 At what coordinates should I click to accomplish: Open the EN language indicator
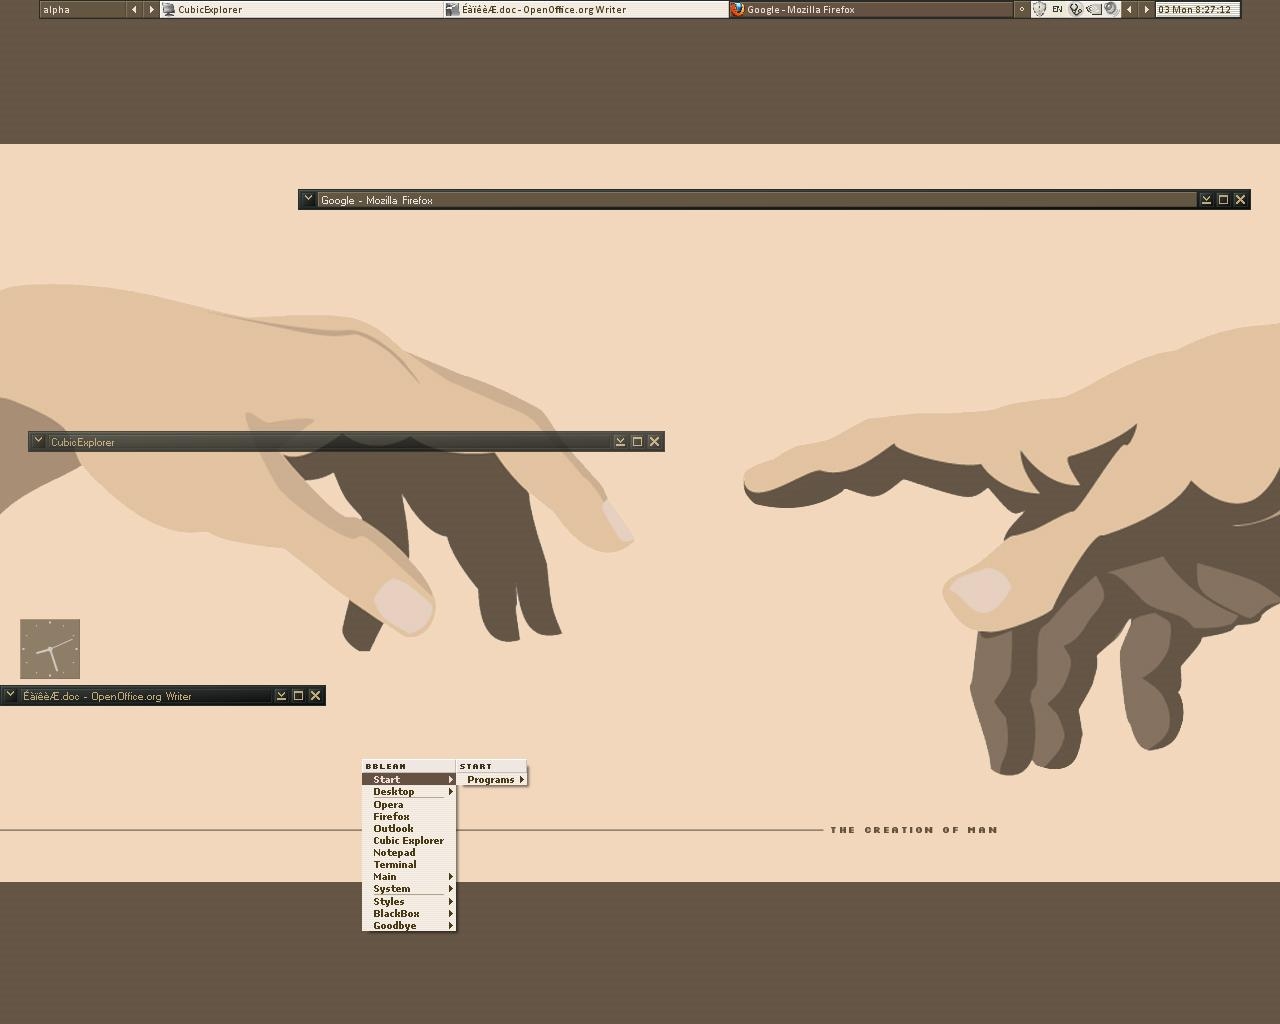tap(1057, 9)
